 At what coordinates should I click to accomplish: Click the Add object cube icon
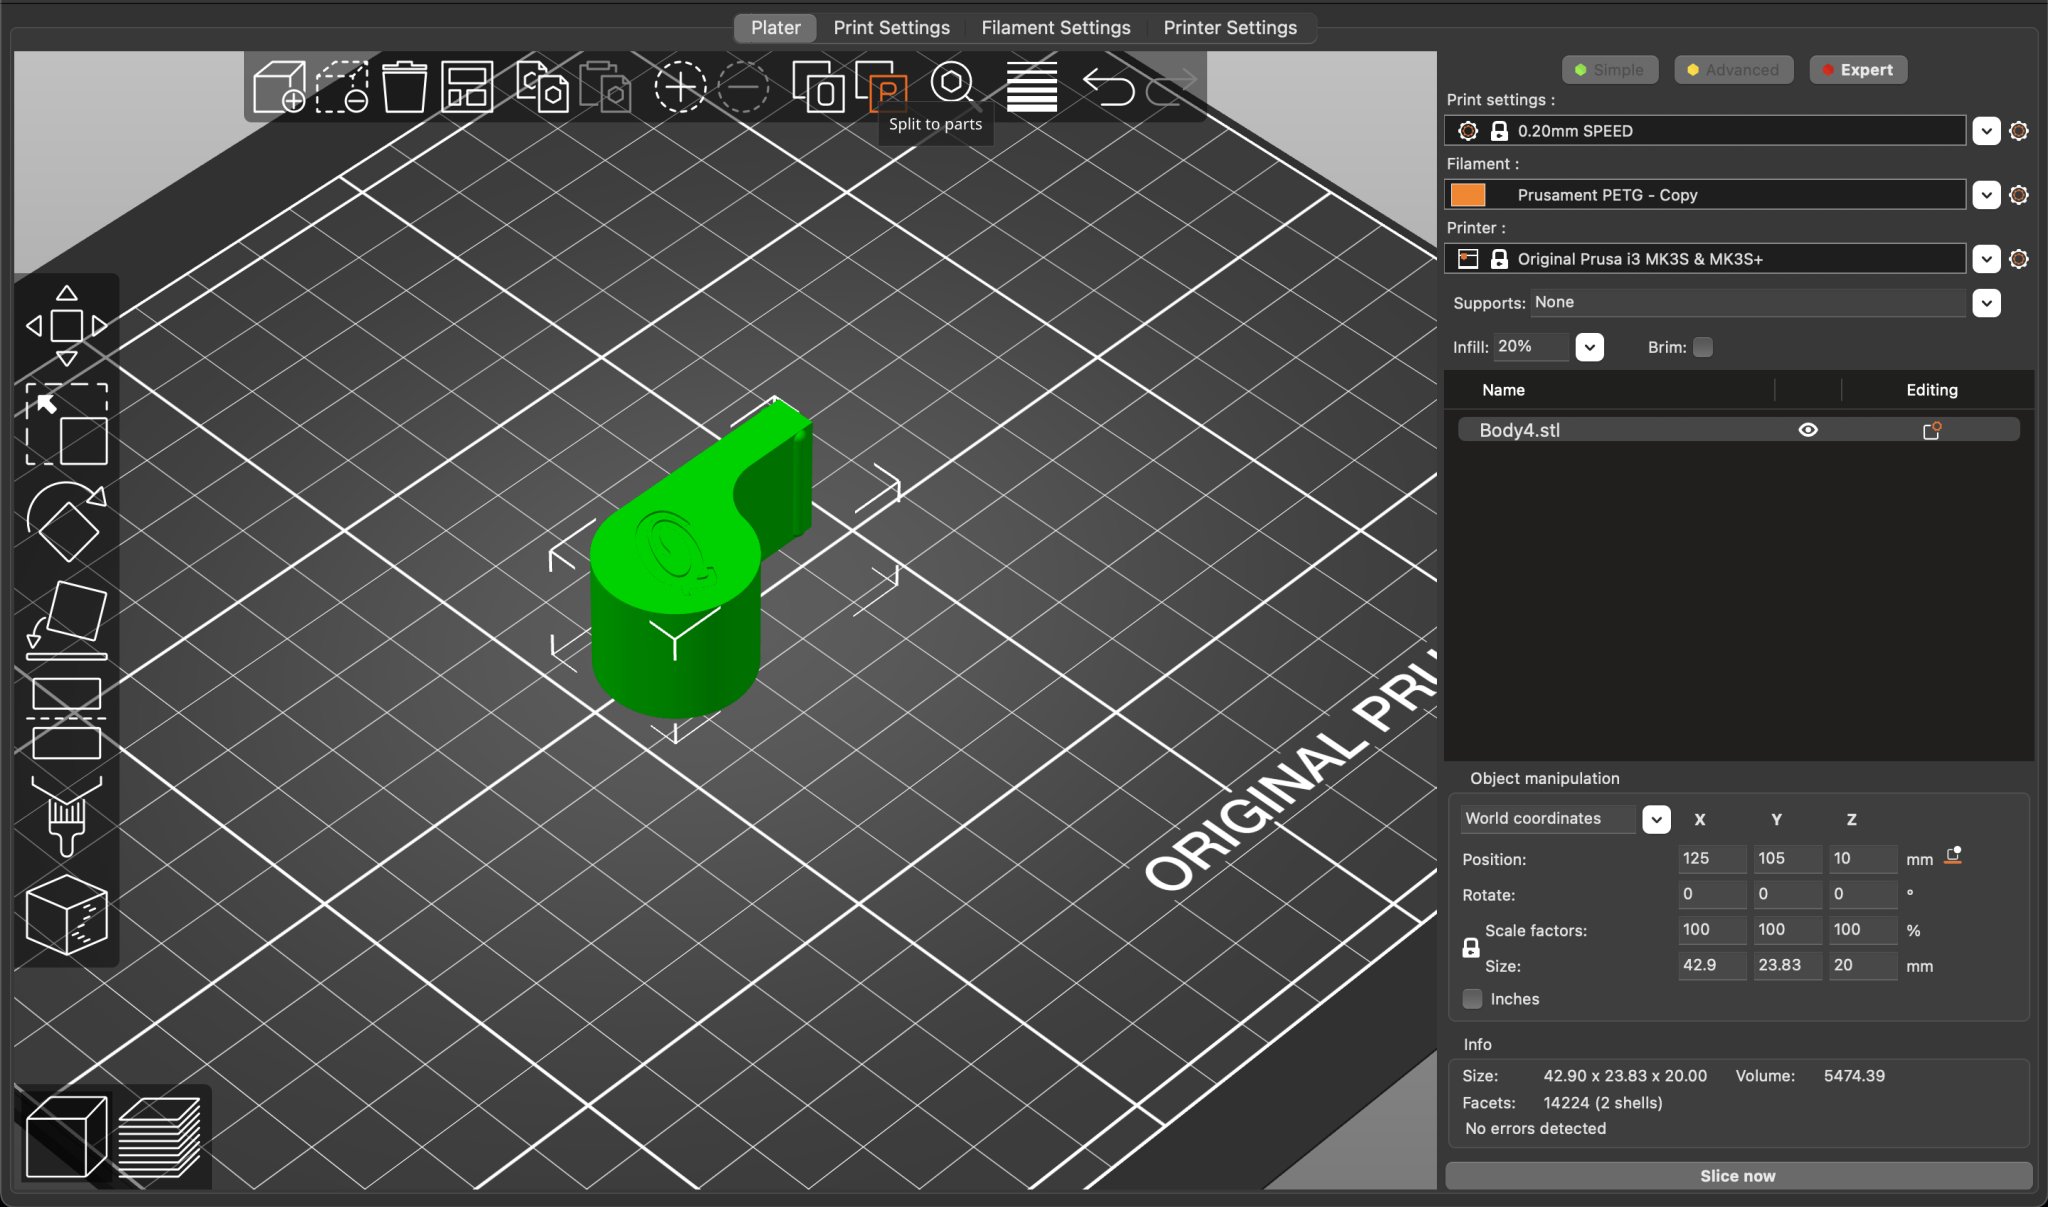(x=279, y=87)
